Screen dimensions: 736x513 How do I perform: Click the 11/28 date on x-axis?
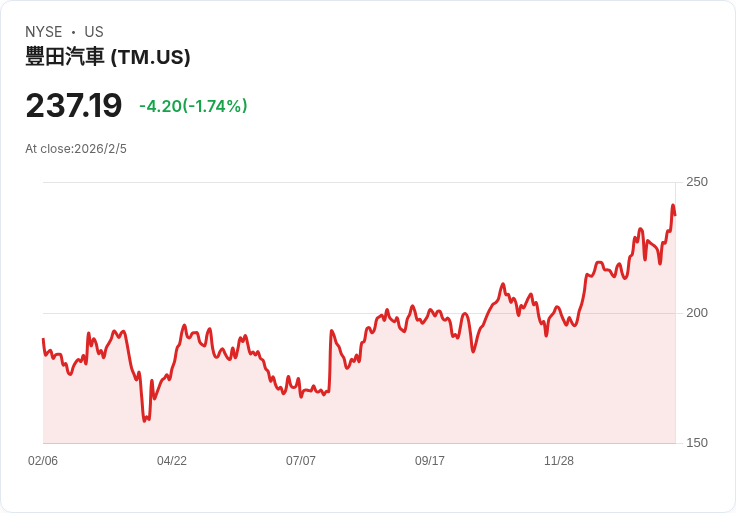(559, 461)
